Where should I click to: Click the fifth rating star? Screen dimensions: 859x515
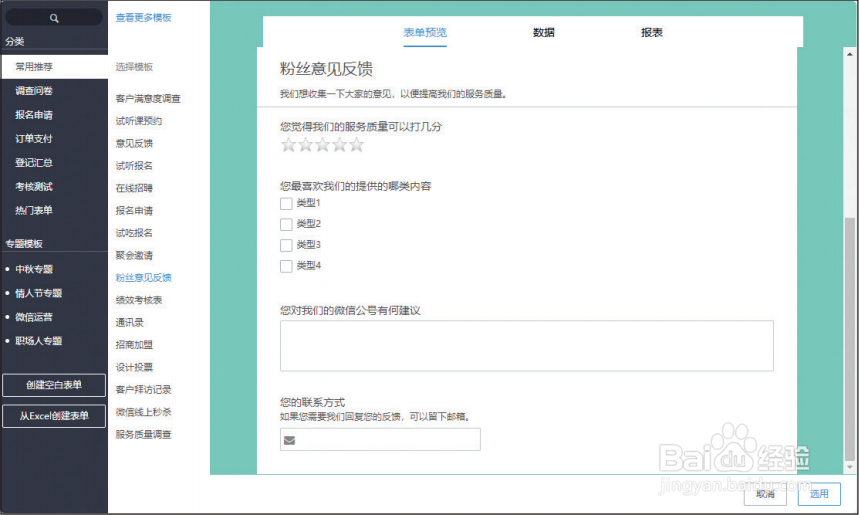357,145
